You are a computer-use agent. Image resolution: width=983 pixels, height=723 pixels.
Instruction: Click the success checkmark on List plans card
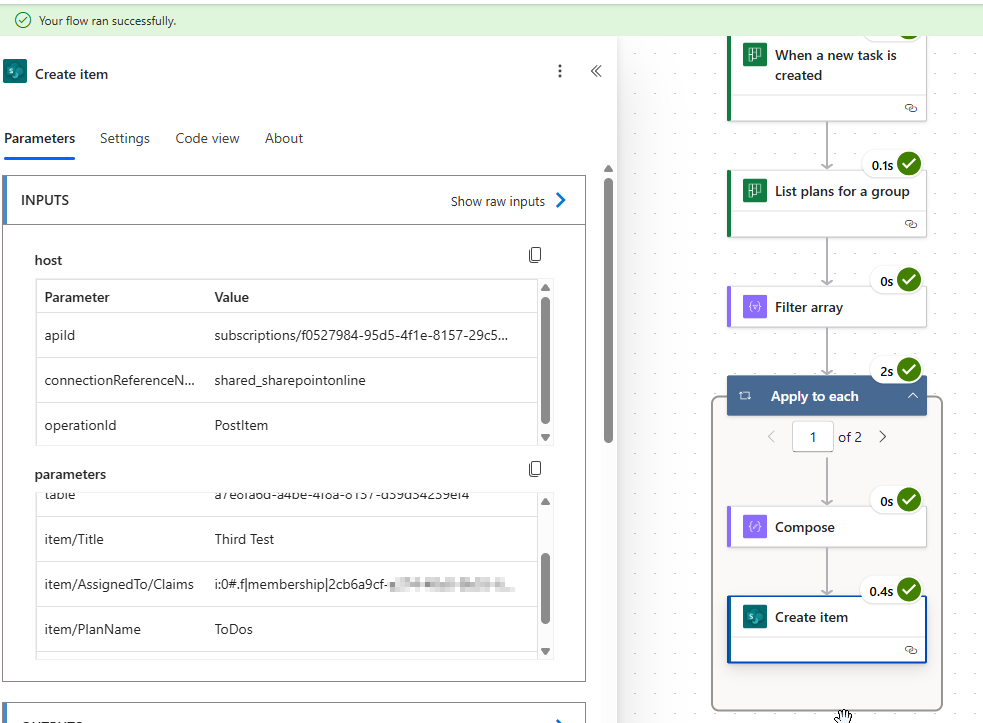(x=909, y=164)
